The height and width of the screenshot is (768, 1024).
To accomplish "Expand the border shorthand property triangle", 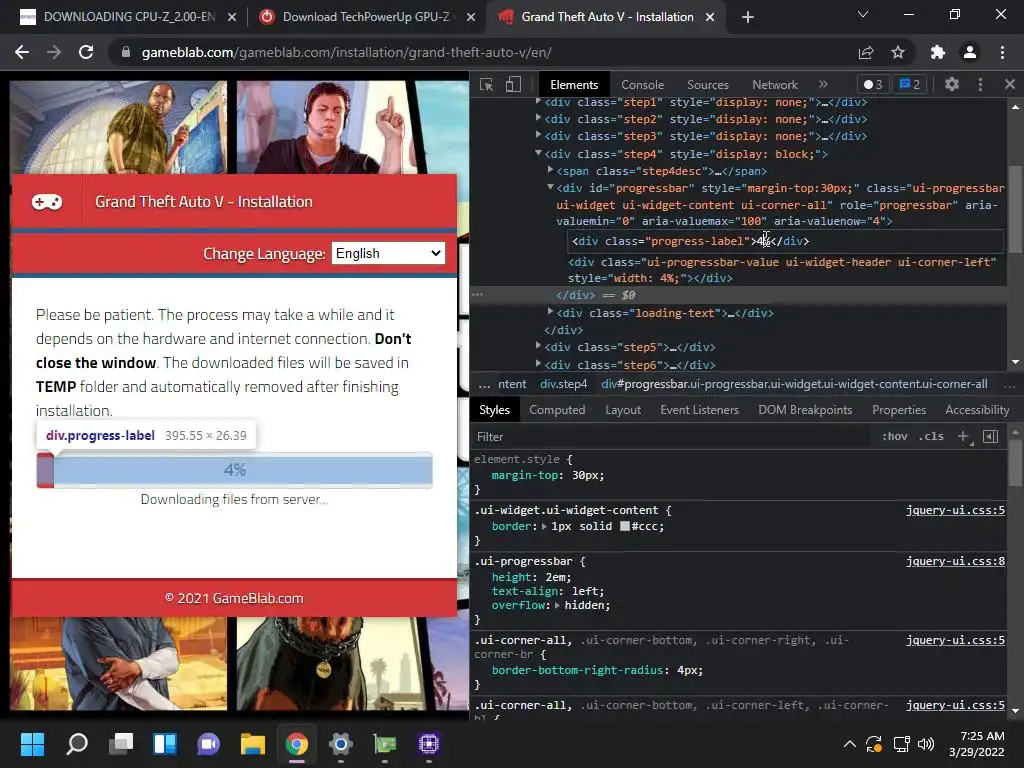I will 545,526.
